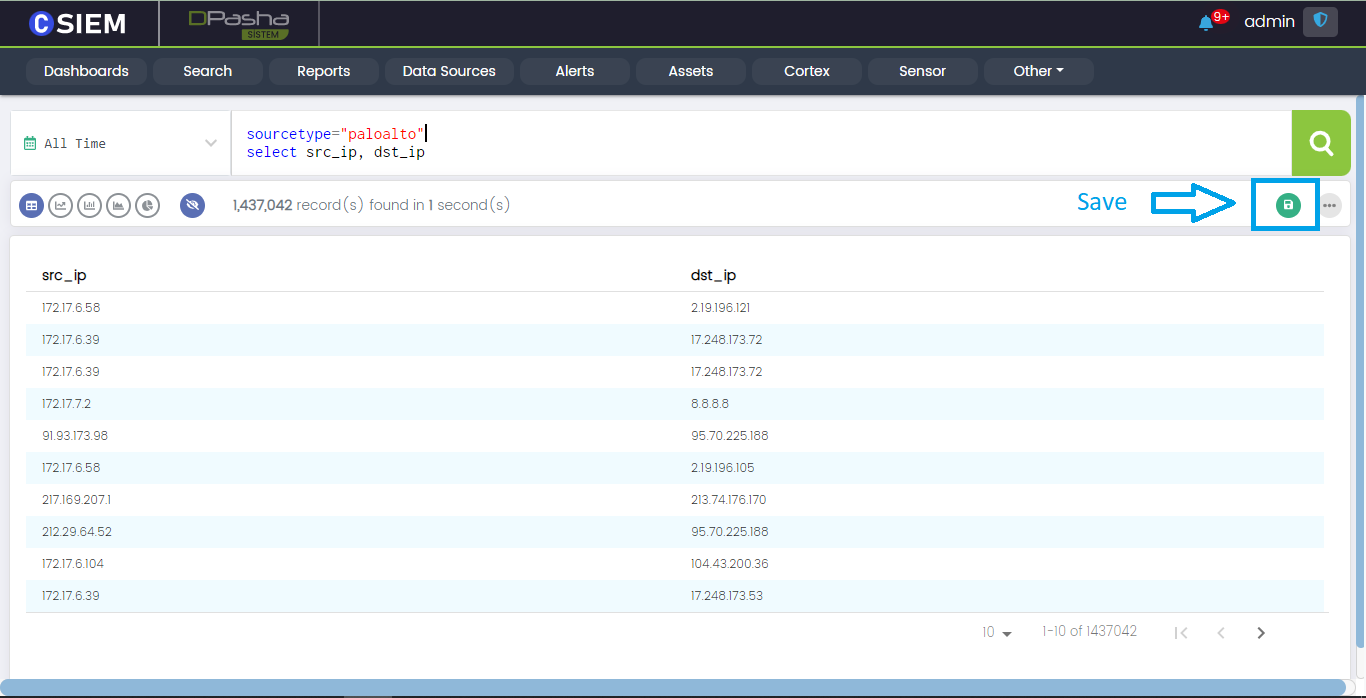
Task: Save the search with the green disk icon
Action: point(1288,205)
